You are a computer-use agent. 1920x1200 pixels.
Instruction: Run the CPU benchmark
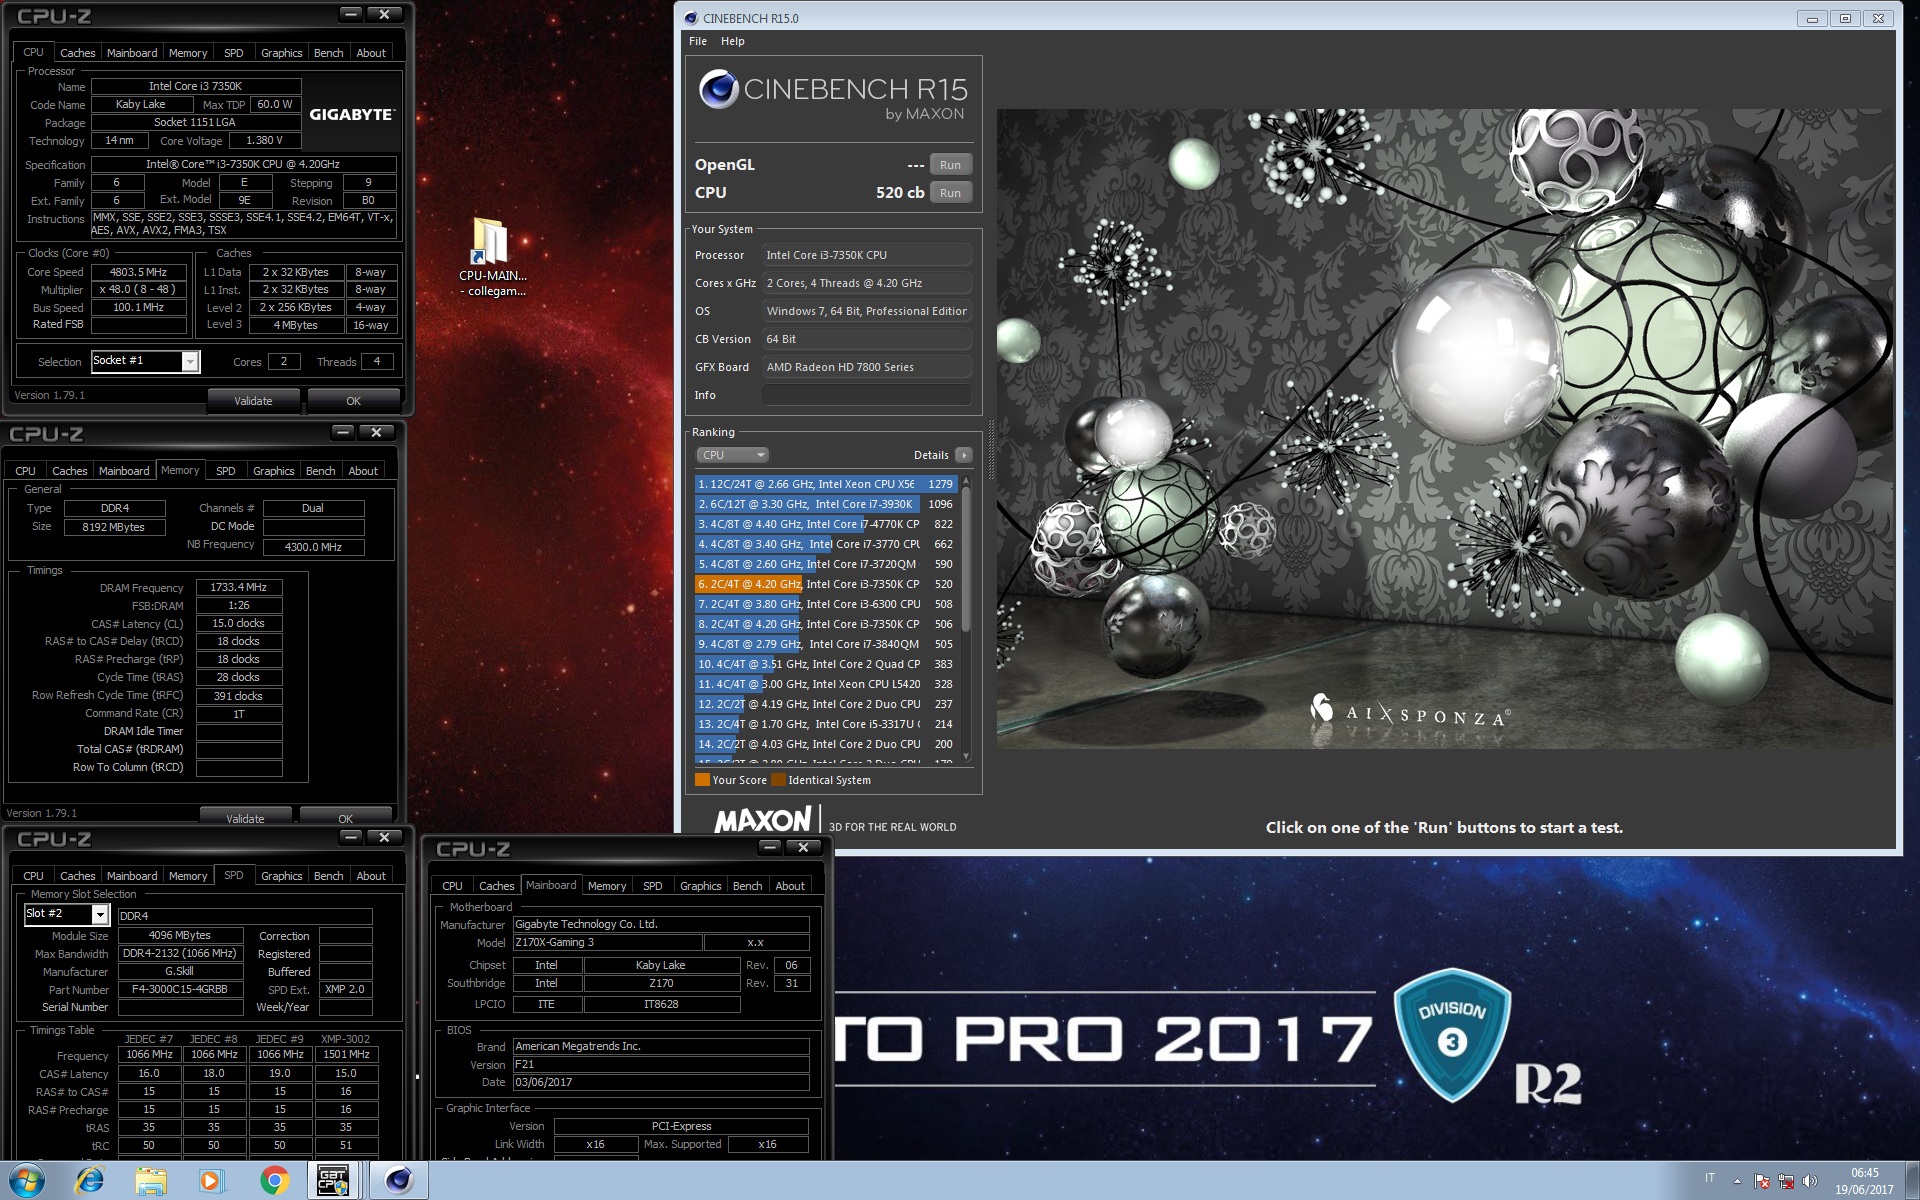950,193
